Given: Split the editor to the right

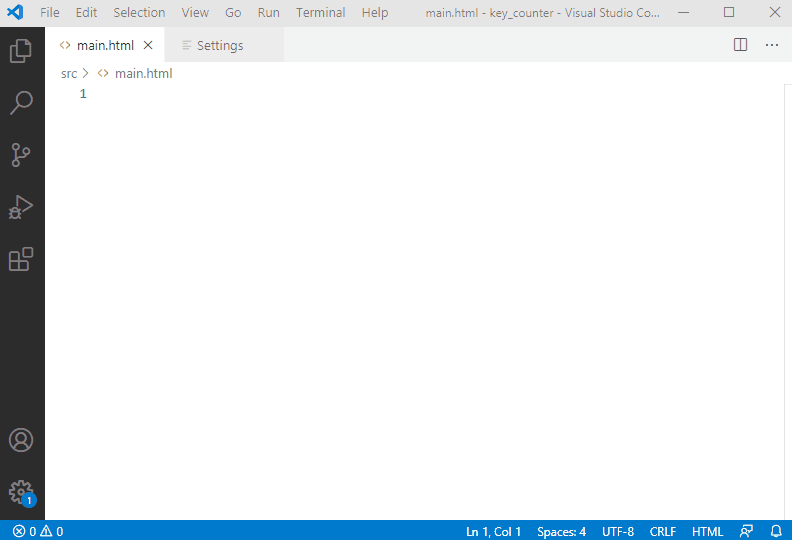Looking at the screenshot, I should (x=740, y=44).
